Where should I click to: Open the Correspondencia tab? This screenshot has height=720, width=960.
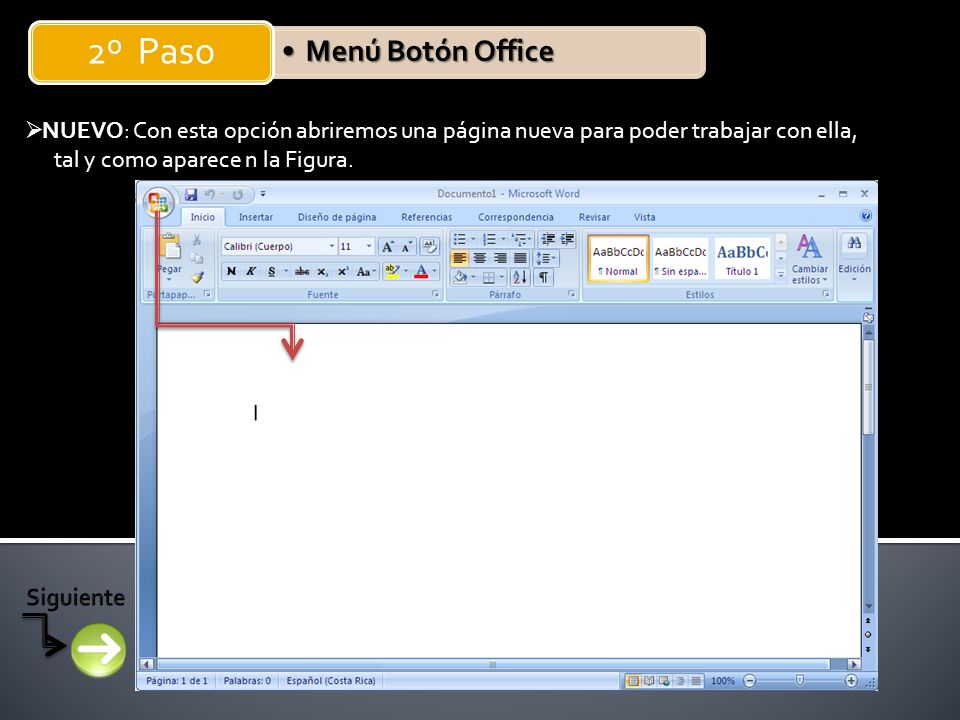[516, 217]
